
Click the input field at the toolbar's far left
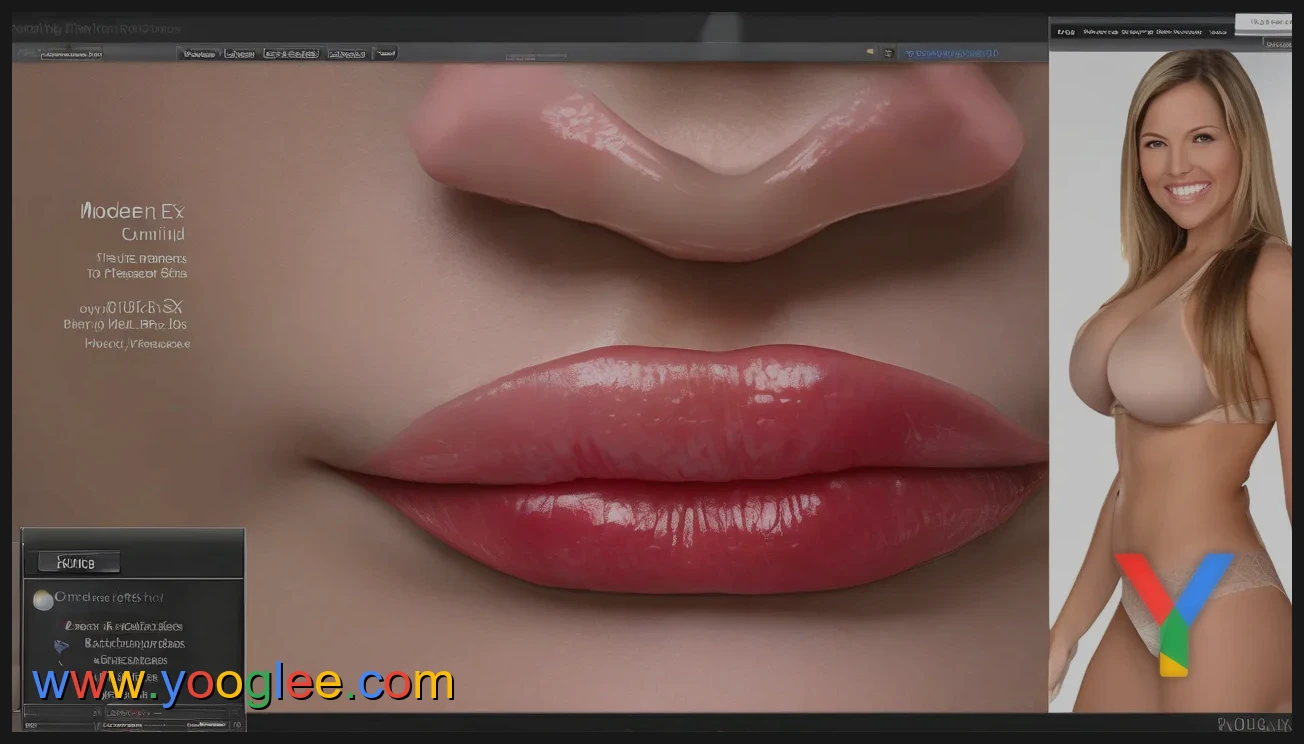coord(71,54)
